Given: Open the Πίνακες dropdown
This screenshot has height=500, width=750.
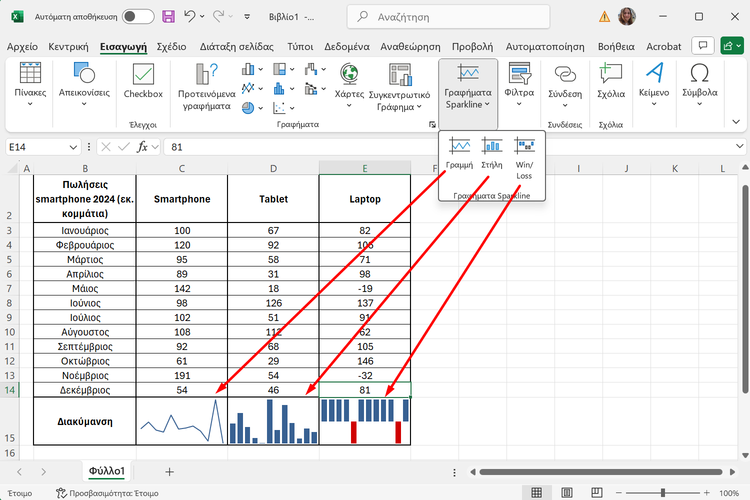Looking at the screenshot, I should pos(30,85).
